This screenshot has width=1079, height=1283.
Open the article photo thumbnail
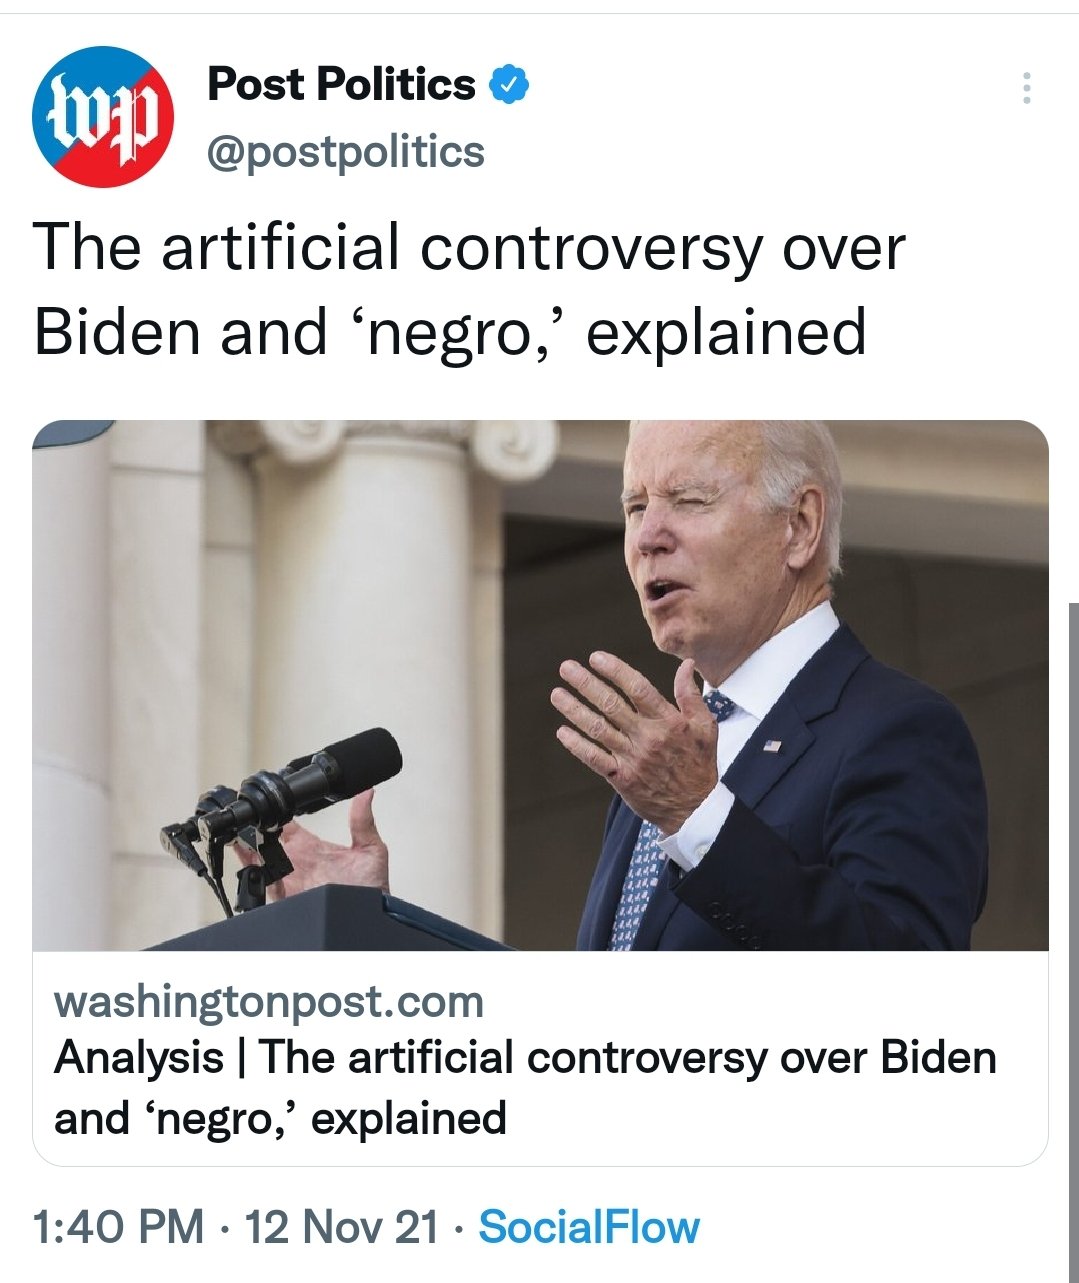pyautogui.click(x=540, y=685)
